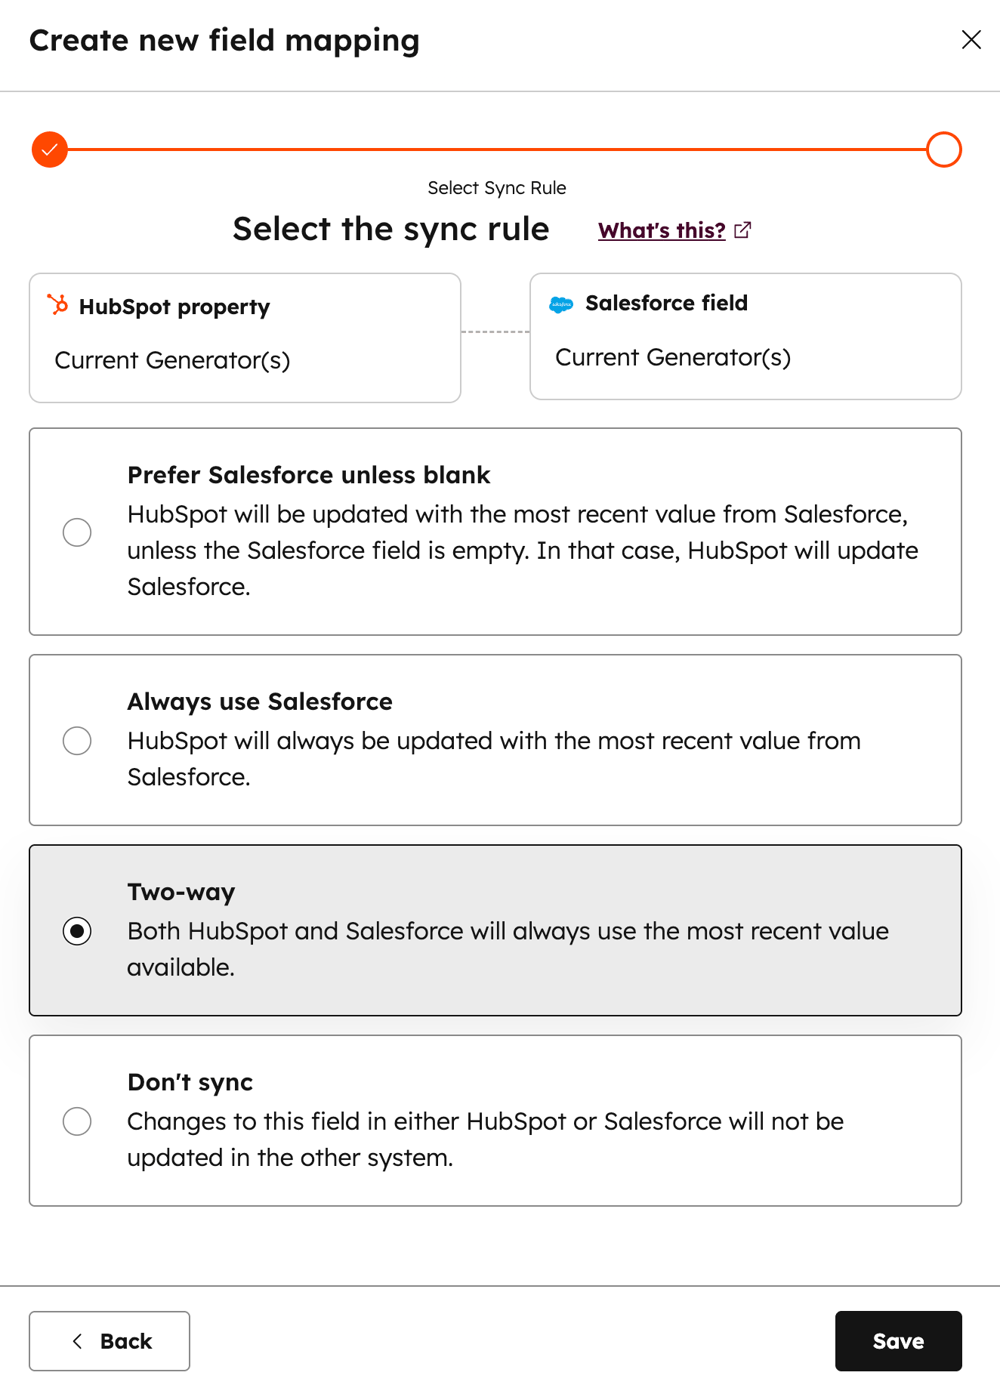This screenshot has height=1394, width=1000.
Task: Select the Don't sync radio button
Action: pyautogui.click(x=77, y=1121)
